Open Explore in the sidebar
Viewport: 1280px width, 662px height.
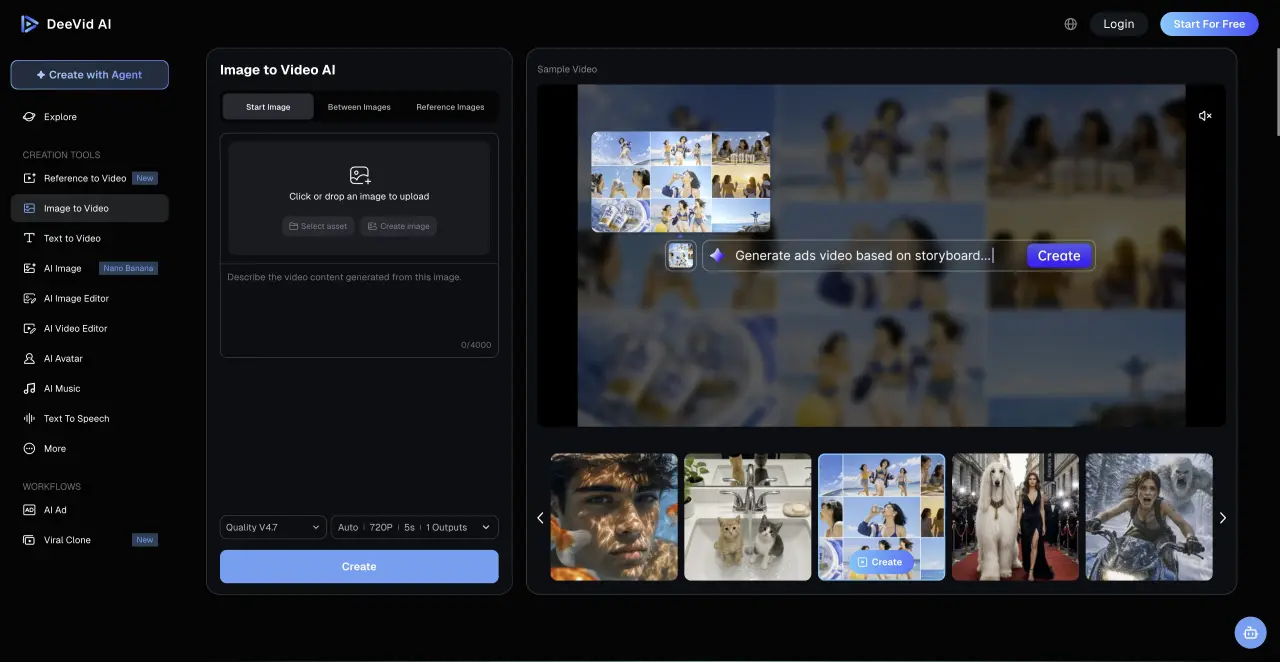90,117
